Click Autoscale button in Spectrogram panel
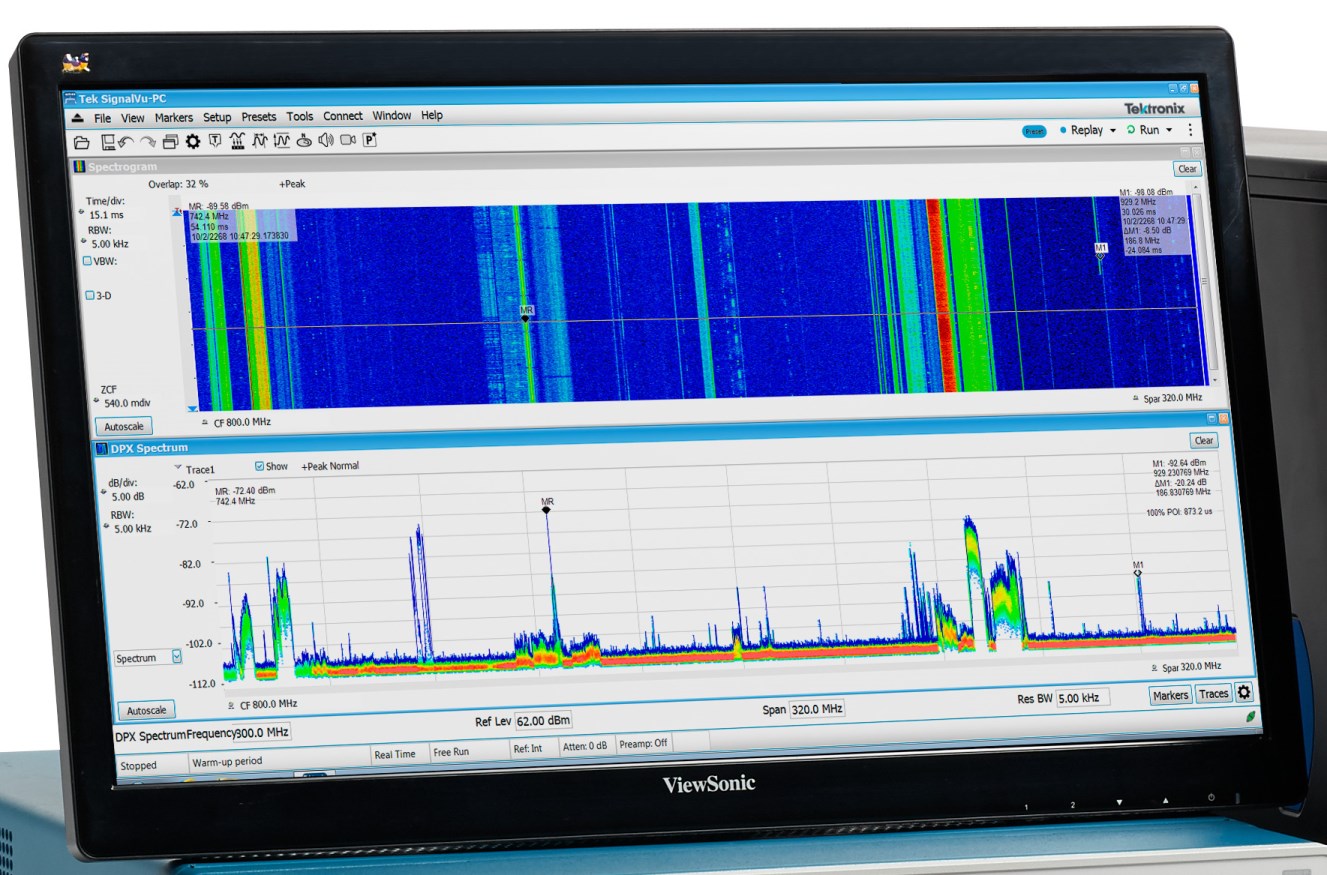The height and width of the screenshot is (875, 1327). (129, 426)
